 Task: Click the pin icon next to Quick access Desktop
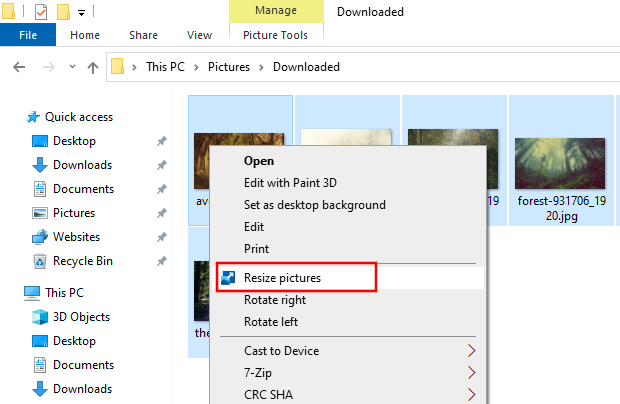[161, 141]
